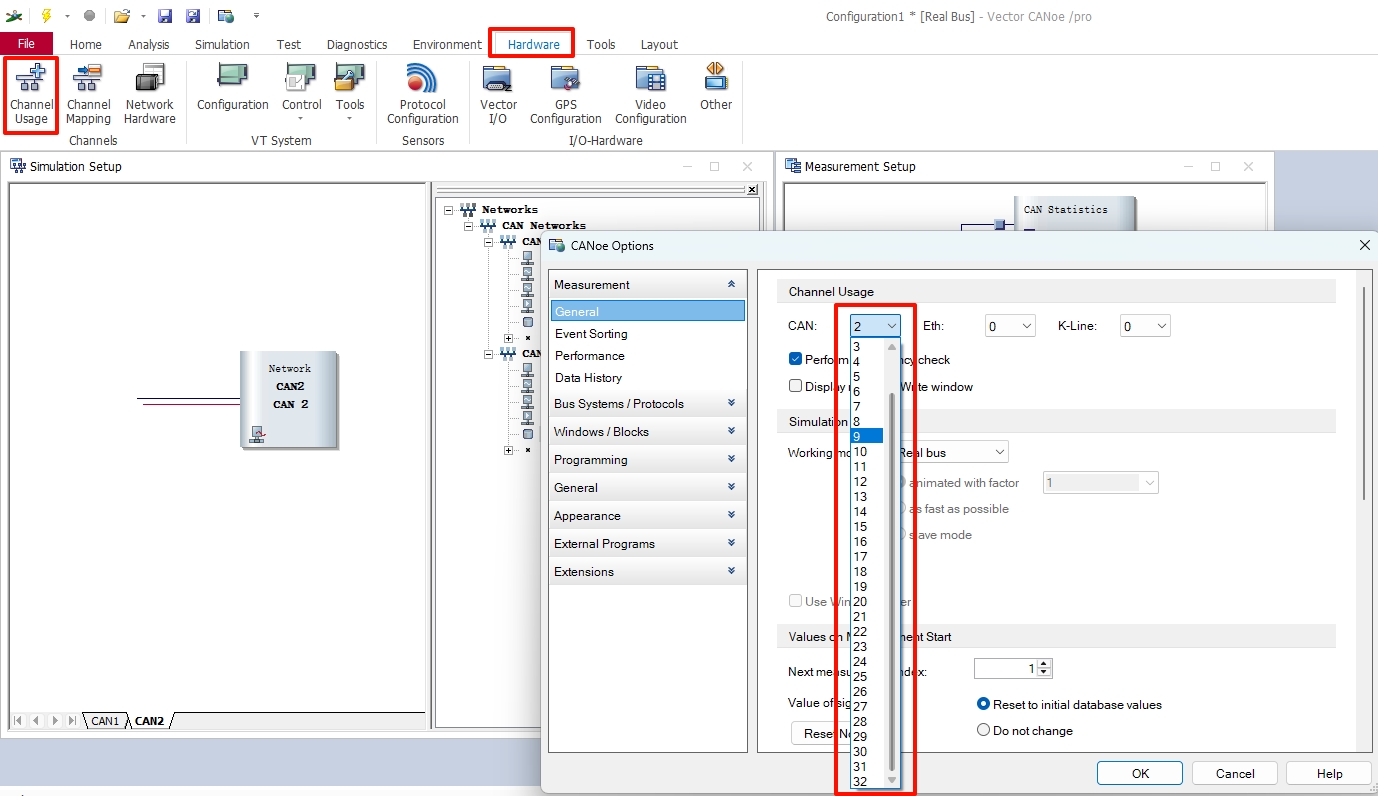Screen dimensions: 1378x796
Task: Click the Cancel button
Action: [1234, 773]
